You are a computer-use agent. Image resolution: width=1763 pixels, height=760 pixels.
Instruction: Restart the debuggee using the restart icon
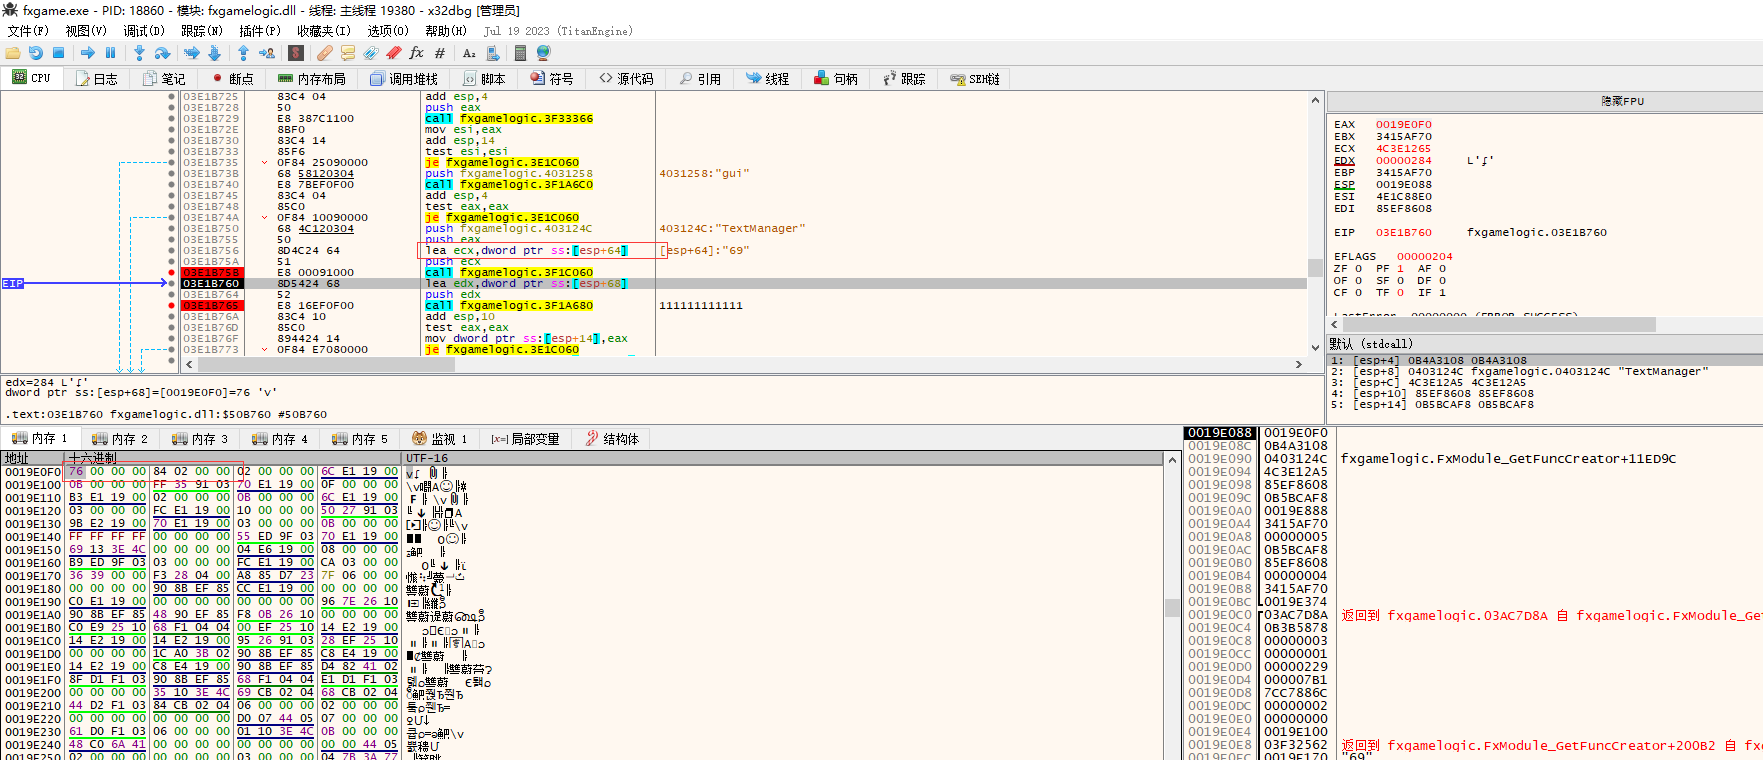coord(36,53)
